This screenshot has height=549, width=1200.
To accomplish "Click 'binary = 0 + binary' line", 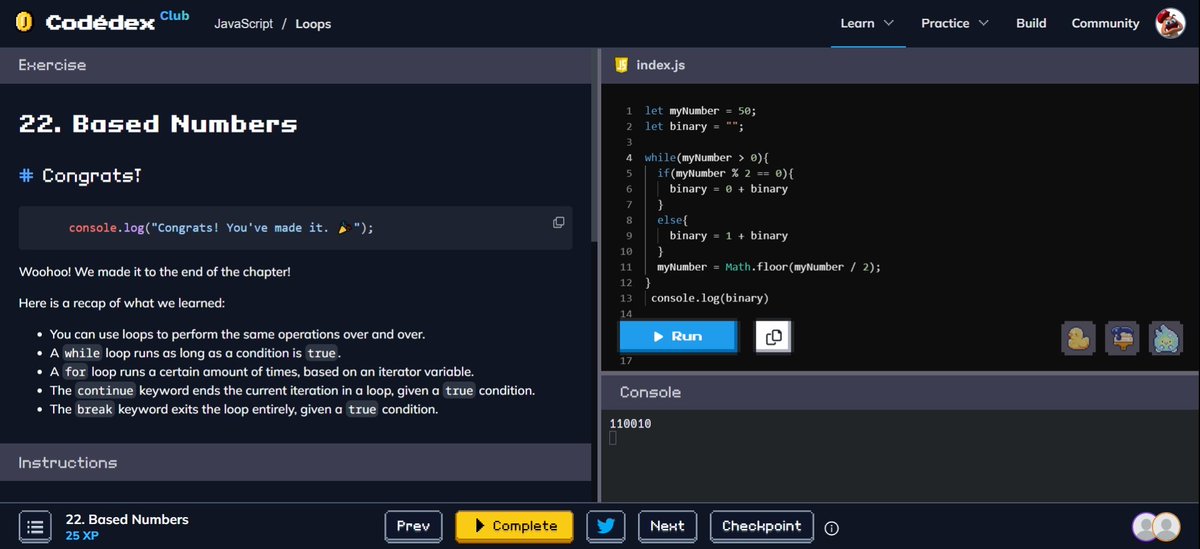I will (728, 189).
